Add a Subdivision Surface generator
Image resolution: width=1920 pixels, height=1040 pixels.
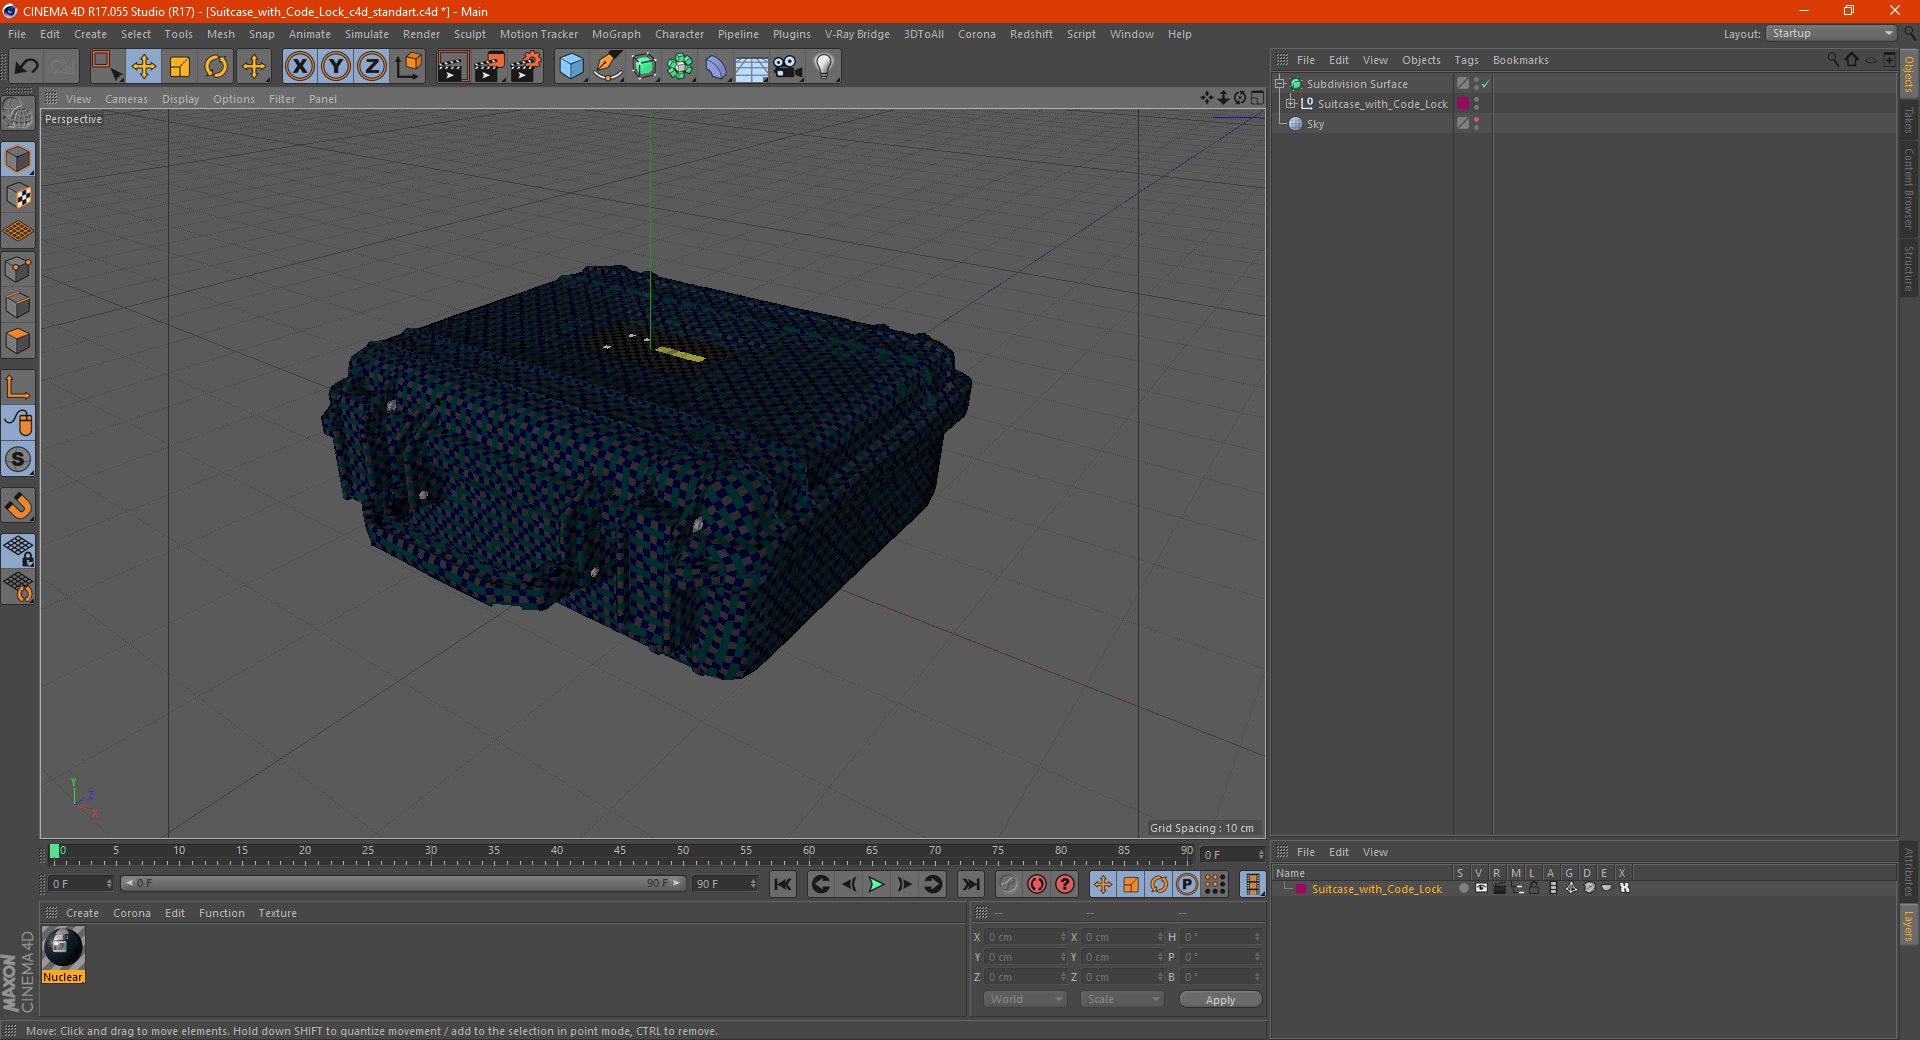tap(644, 67)
